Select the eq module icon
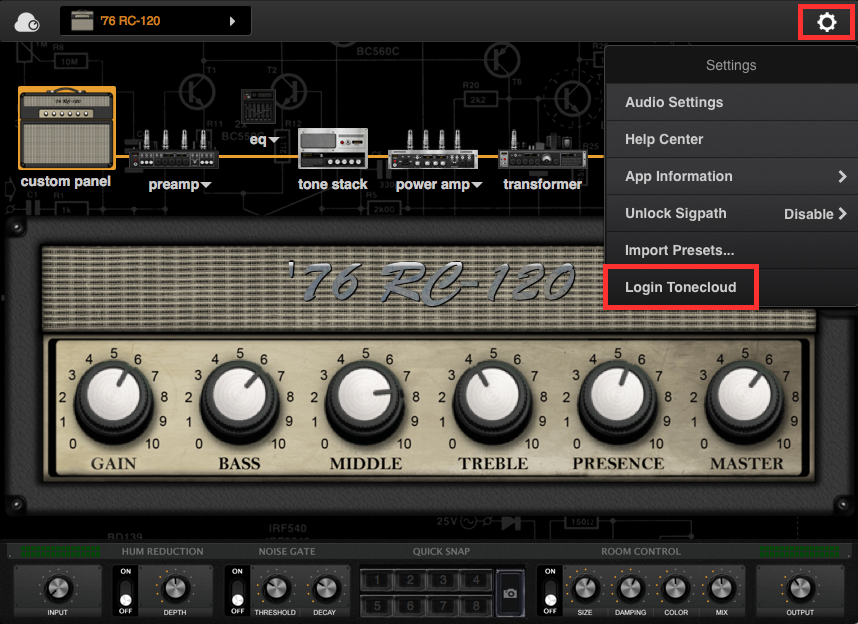This screenshot has width=858, height=624. coord(258,106)
